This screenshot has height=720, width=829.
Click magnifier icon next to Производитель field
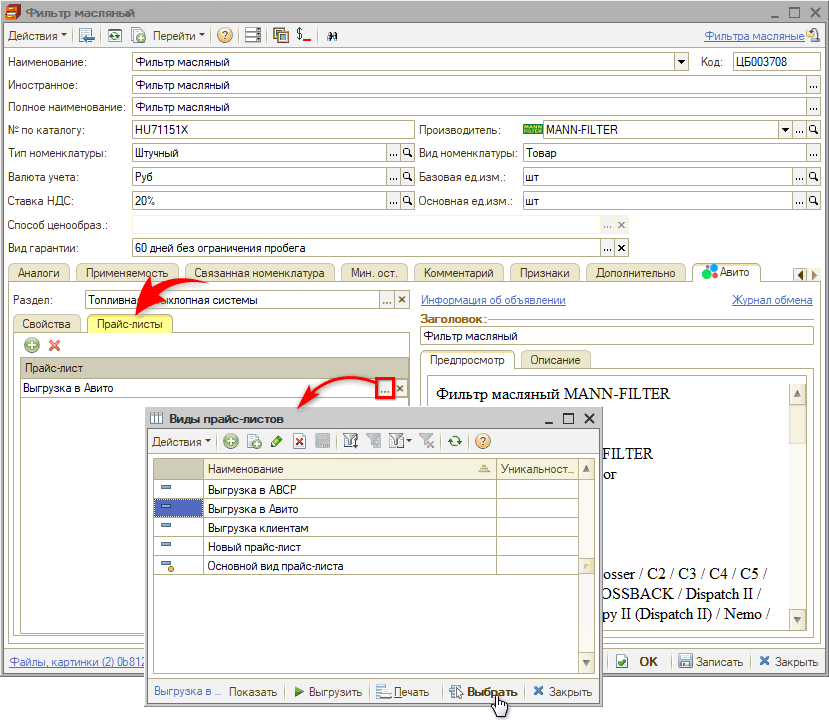(x=815, y=130)
